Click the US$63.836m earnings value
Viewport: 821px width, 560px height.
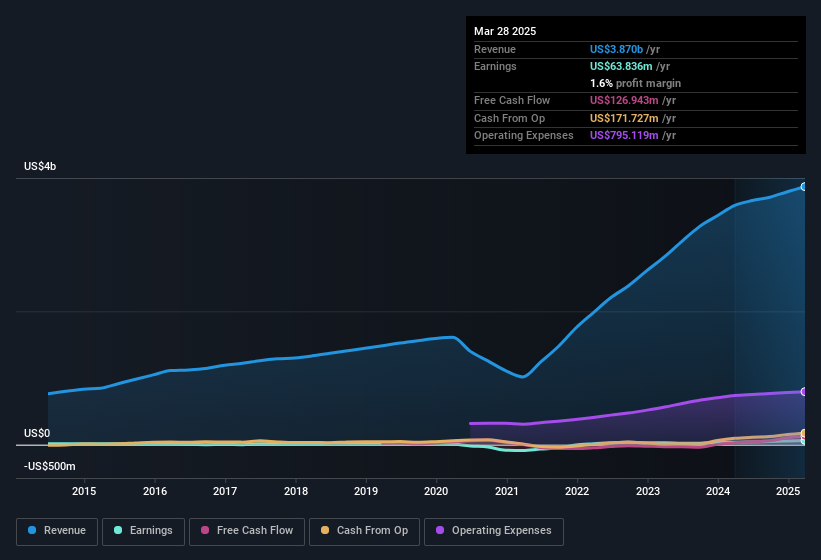(621, 66)
